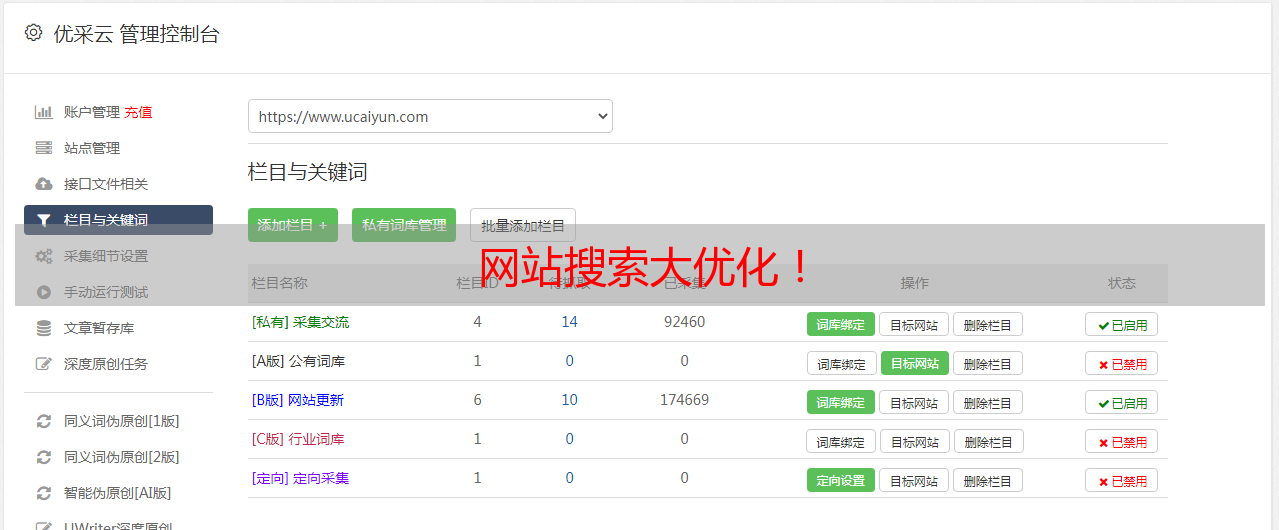Click the 添加栏目 + button
The height and width of the screenshot is (530, 1279).
click(x=293, y=225)
